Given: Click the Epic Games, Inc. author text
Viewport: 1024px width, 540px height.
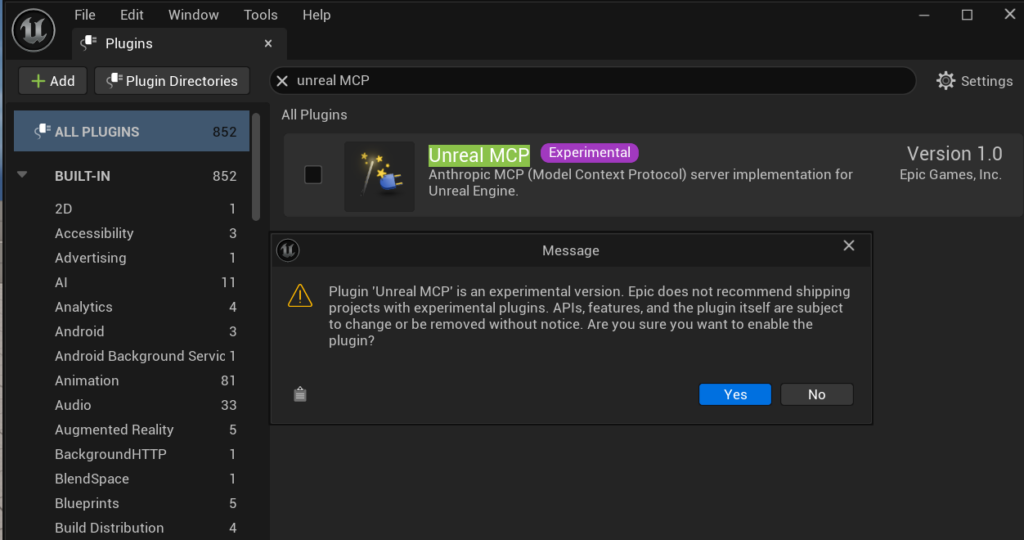Looking at the screenshot, I should [x=950, y=175].
